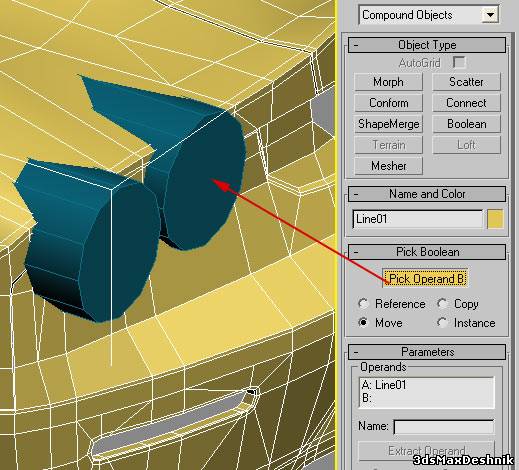Collapse the Pick Boolean rollout
Viewport: 519px width, 470px height.
(x=427, y=252)
